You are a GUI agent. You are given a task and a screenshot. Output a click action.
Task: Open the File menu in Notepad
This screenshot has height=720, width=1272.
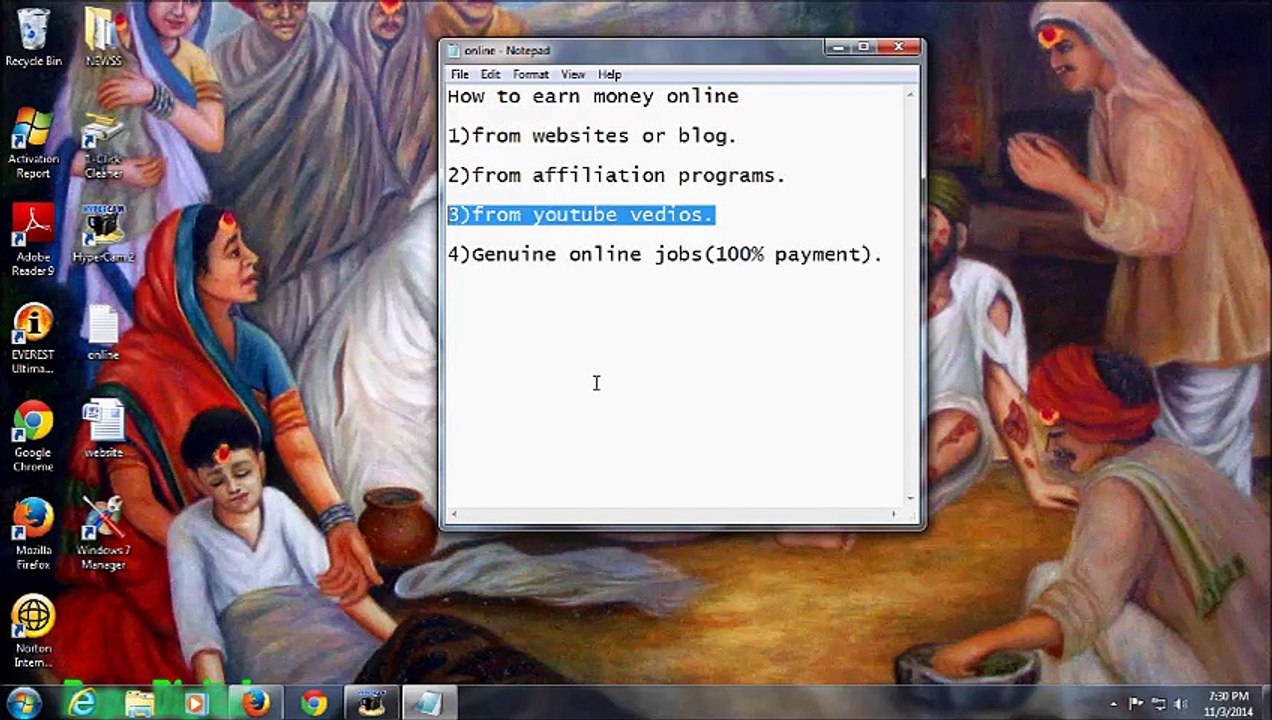459,74
